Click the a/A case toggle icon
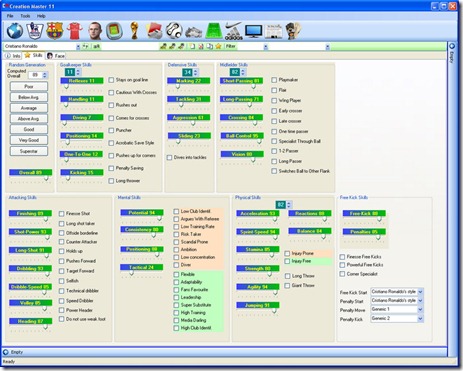The width and height of the screenshot is (463, 371). point(96,46)
